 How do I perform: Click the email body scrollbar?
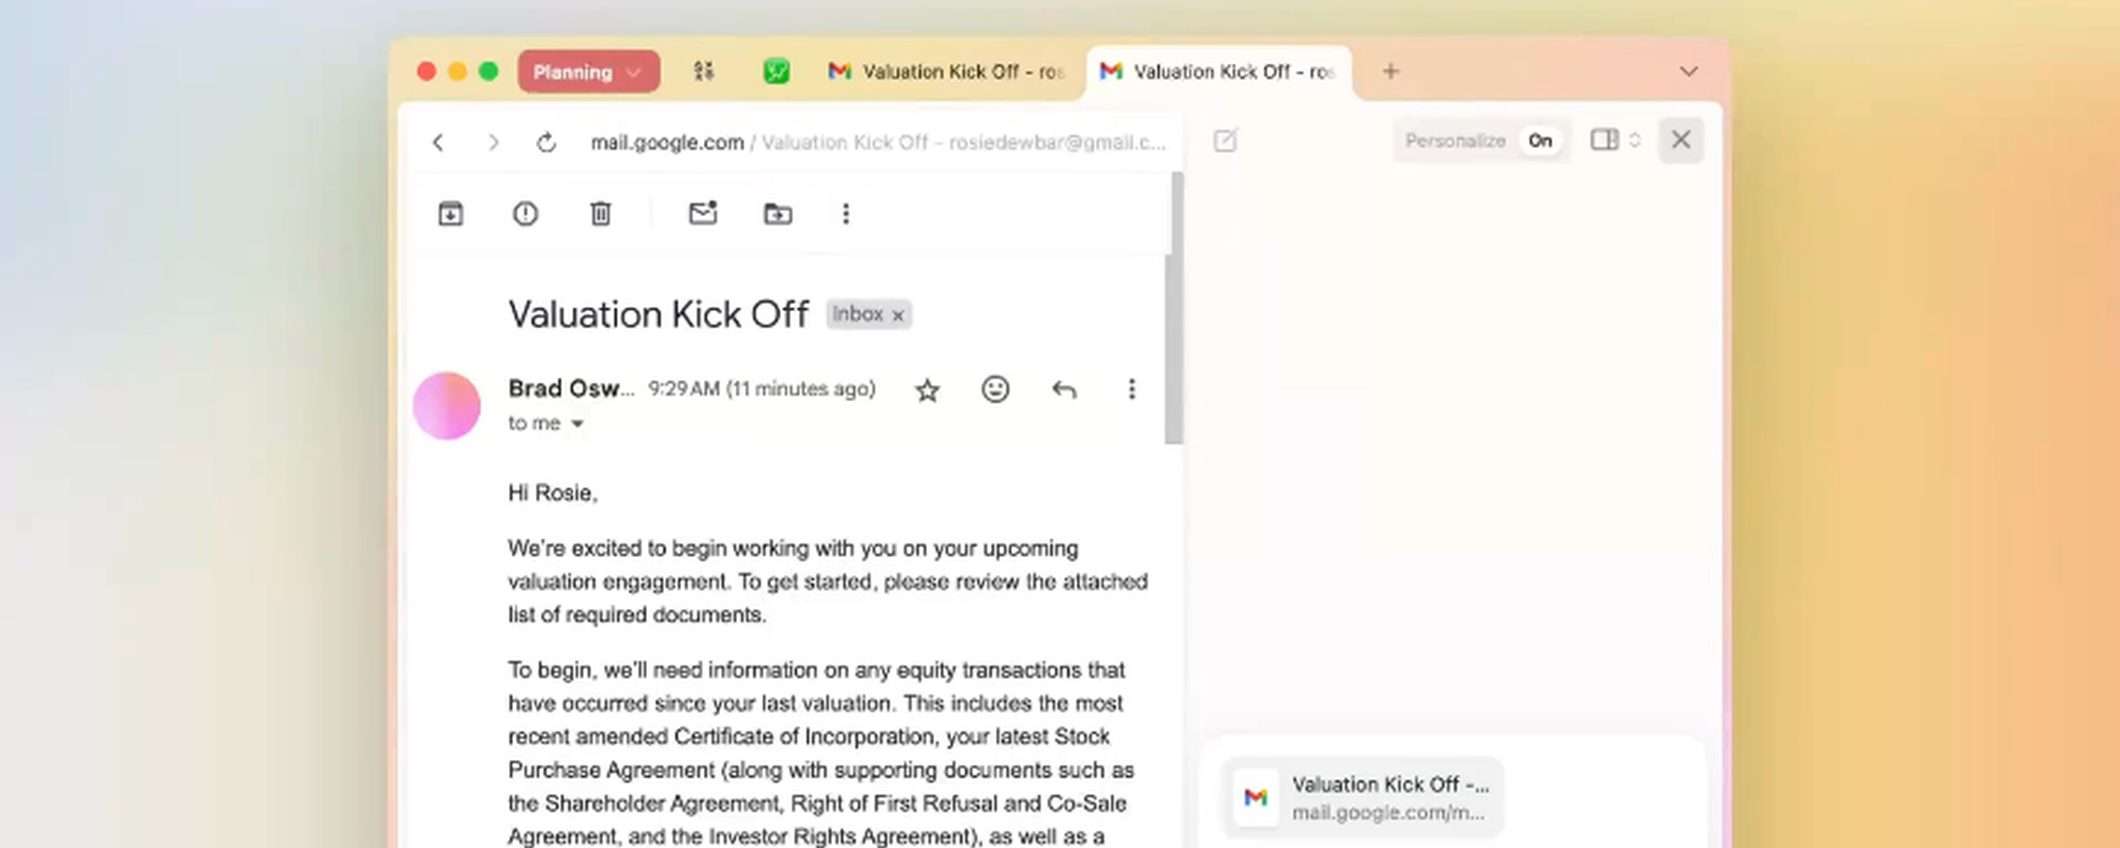[1176, 308]
